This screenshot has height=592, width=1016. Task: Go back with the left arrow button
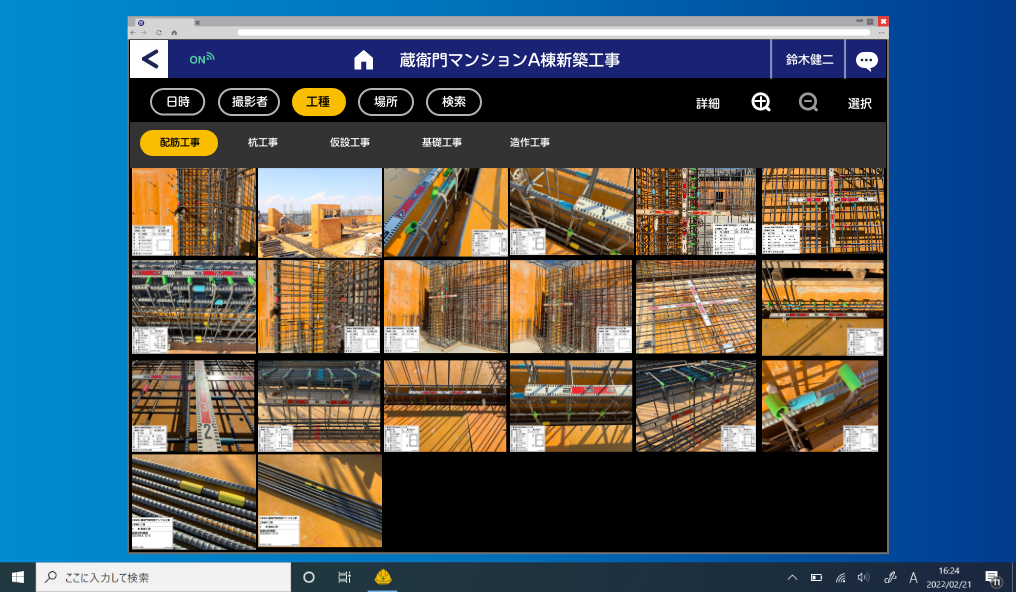point(149,59)
